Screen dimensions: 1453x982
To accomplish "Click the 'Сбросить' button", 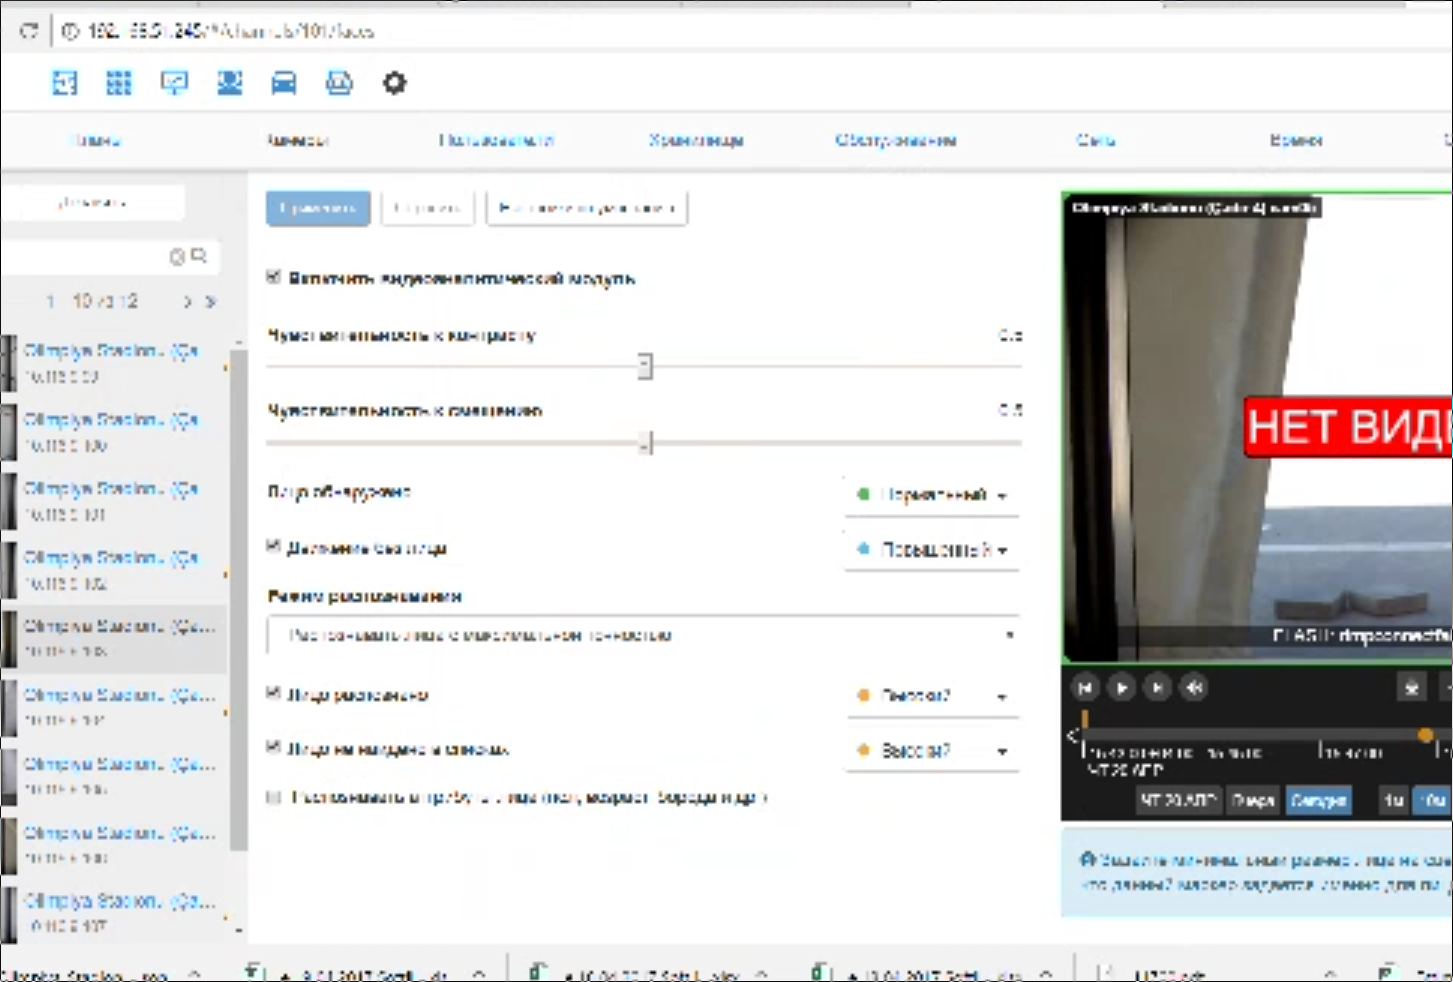I will 427,208.
